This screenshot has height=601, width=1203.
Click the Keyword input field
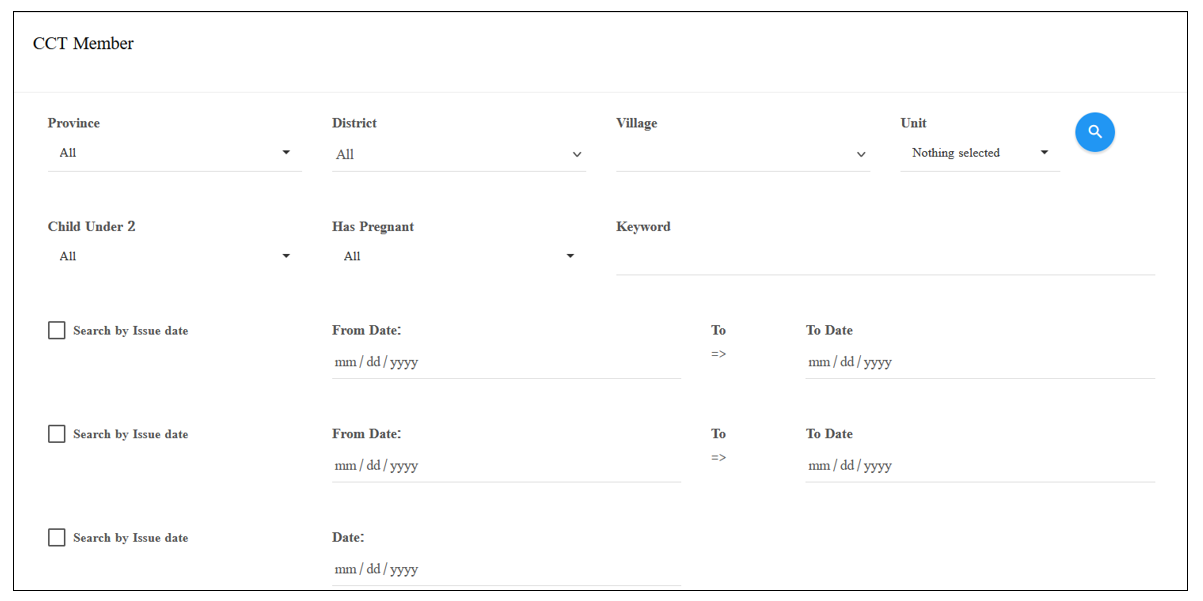(885, 258)
